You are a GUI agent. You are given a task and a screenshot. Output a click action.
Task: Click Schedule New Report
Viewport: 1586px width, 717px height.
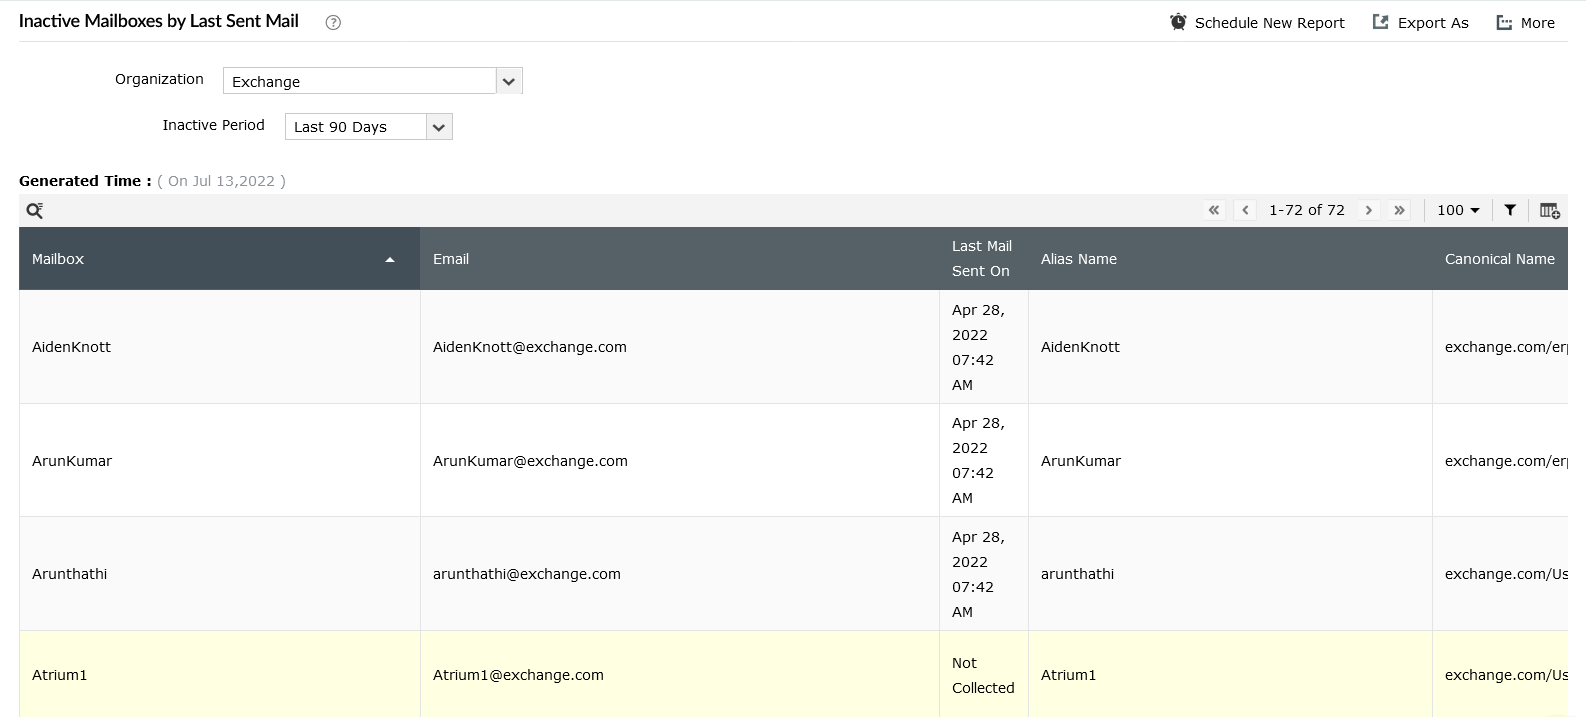[x=1258, y=23]
